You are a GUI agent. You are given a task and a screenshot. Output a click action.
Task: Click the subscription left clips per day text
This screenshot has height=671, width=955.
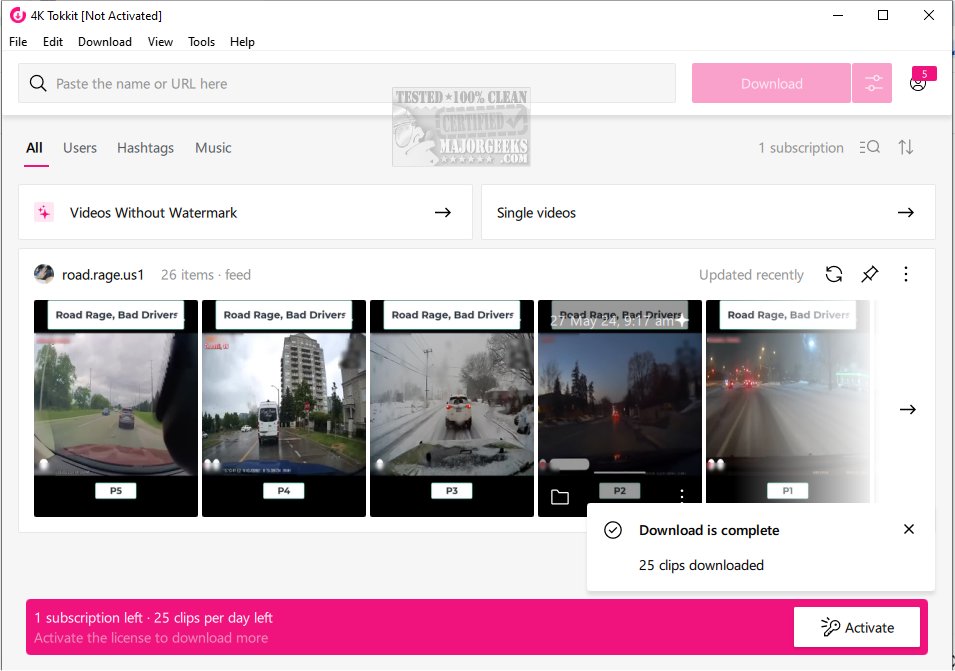(153, 617)
